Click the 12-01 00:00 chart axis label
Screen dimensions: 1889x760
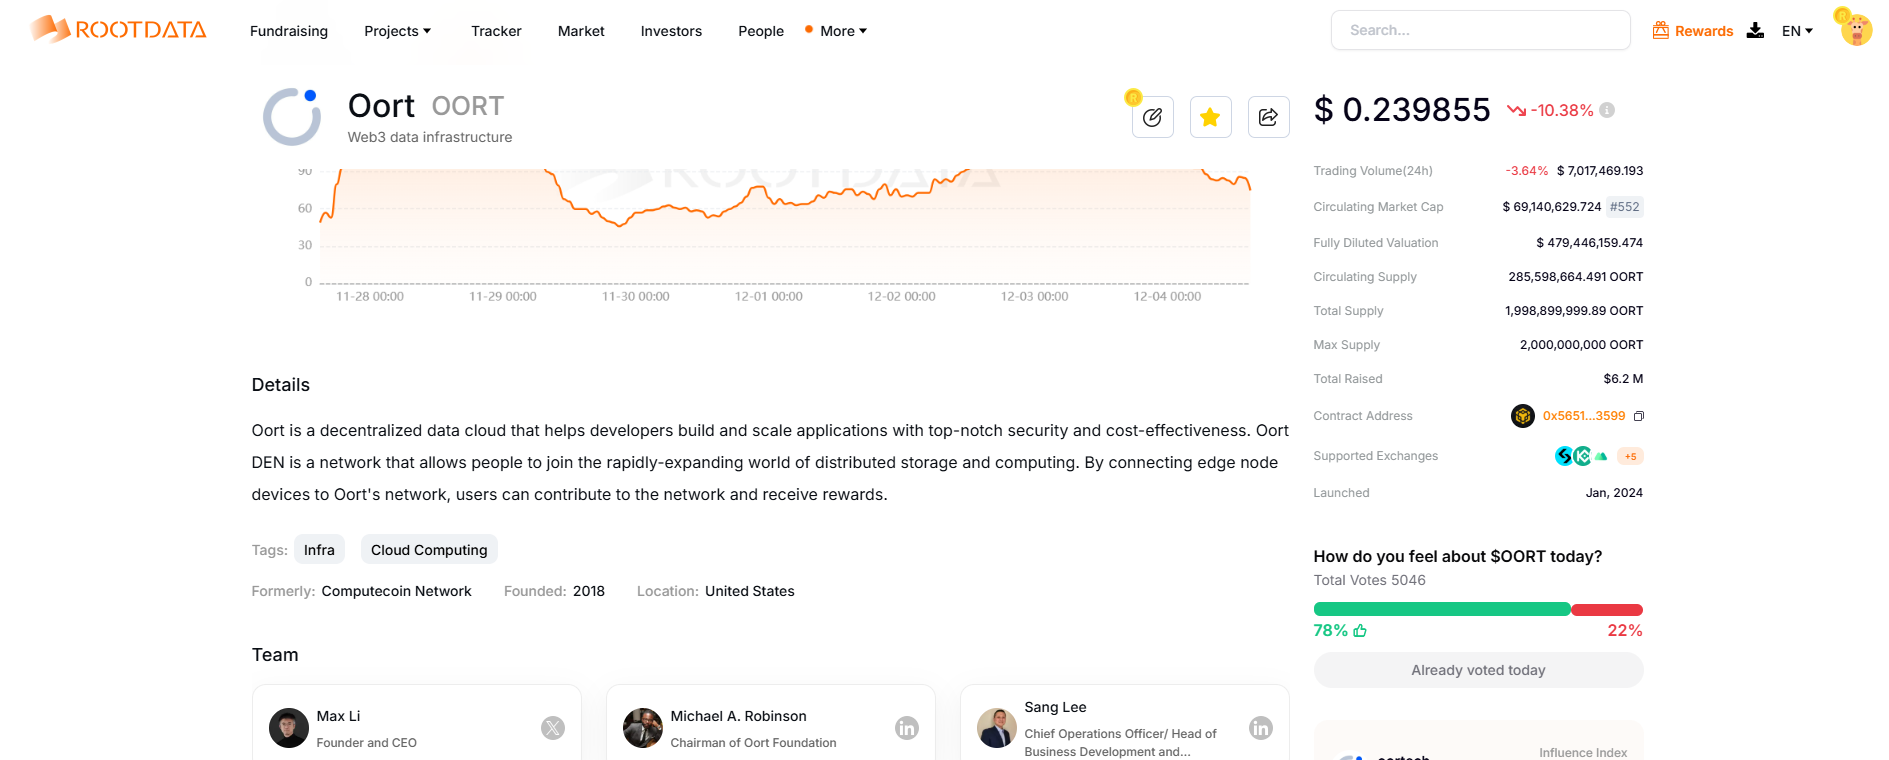tap(769, 297)
